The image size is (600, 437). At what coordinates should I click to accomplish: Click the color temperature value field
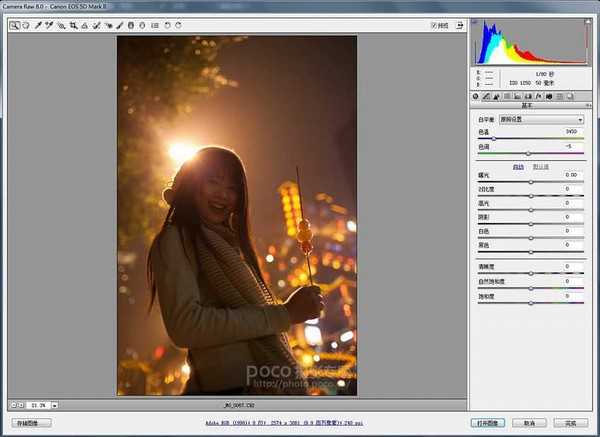(569, 131)
